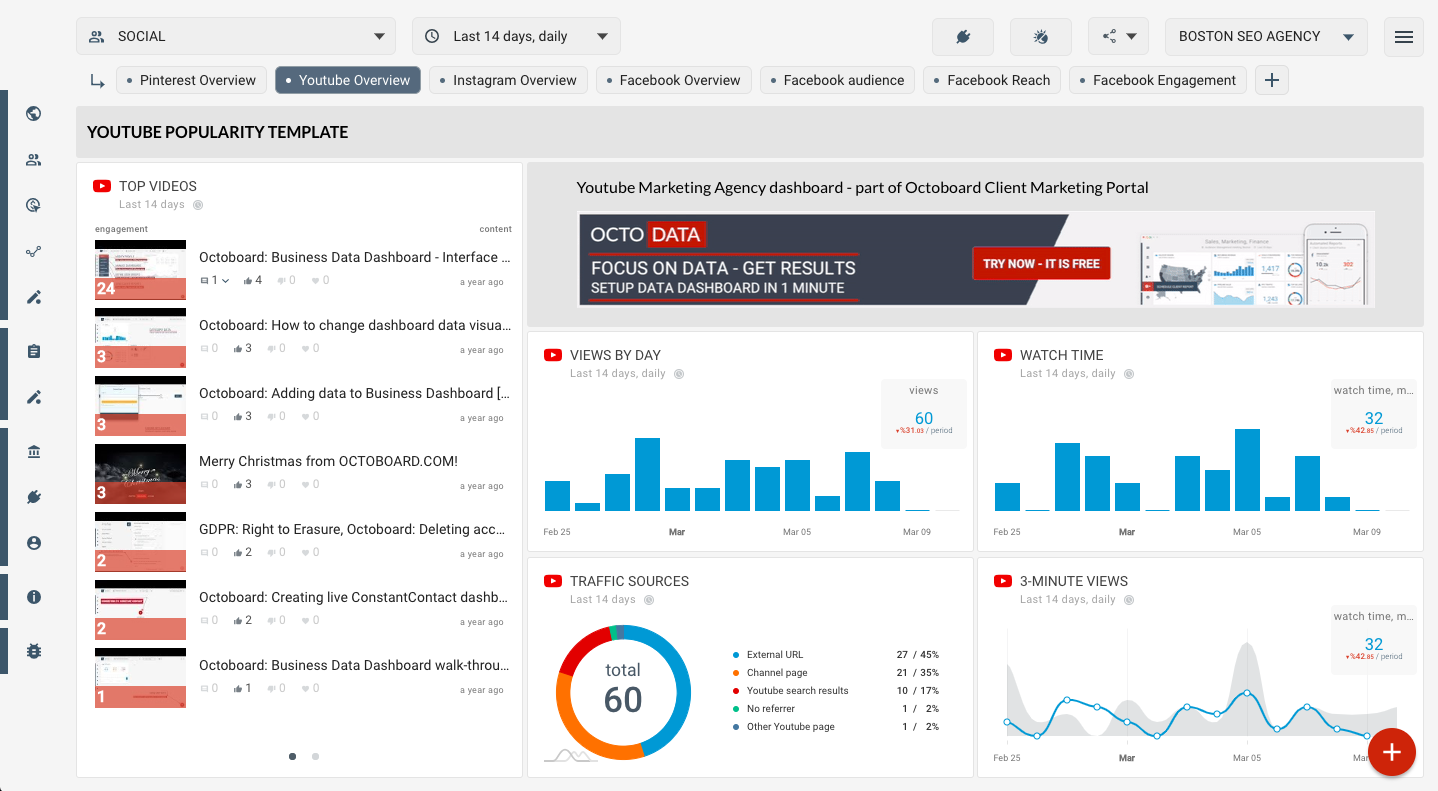Click the sub-tab arrow icon before Pinterest Overview
The width and height of the screenshot is (1438, 791).
point(98,81)
